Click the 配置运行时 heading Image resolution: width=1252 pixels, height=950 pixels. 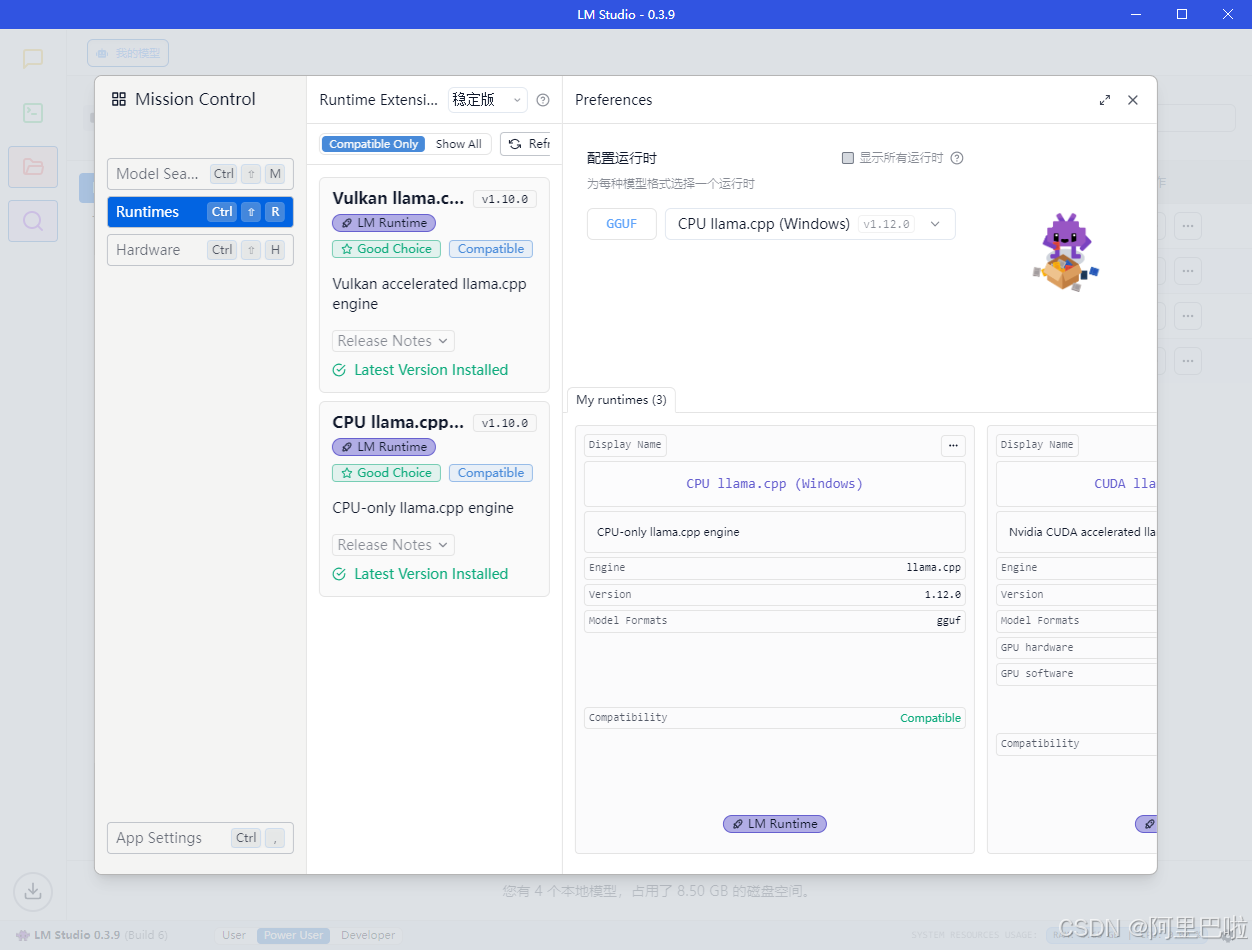pyautogui.click(x=622, y=158)
